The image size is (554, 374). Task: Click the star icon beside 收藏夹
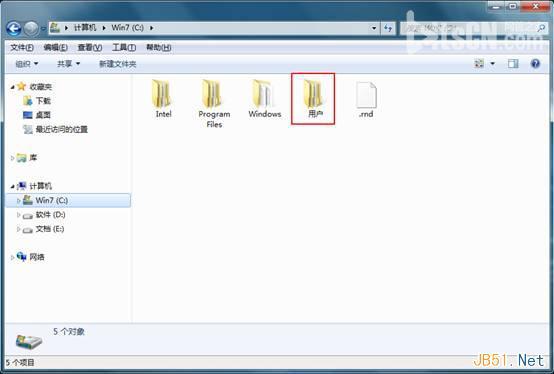tap(22, 87)
